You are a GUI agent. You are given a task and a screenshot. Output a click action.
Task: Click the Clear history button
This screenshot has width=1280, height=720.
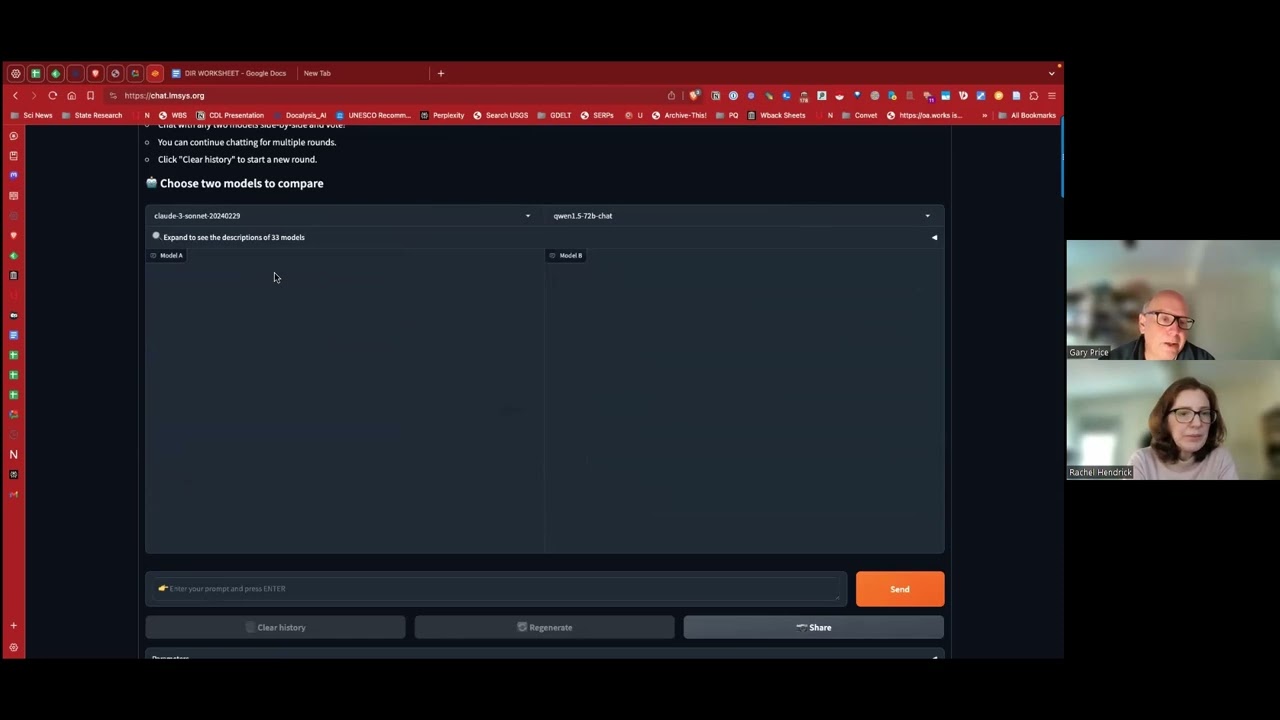click(275, 627)
